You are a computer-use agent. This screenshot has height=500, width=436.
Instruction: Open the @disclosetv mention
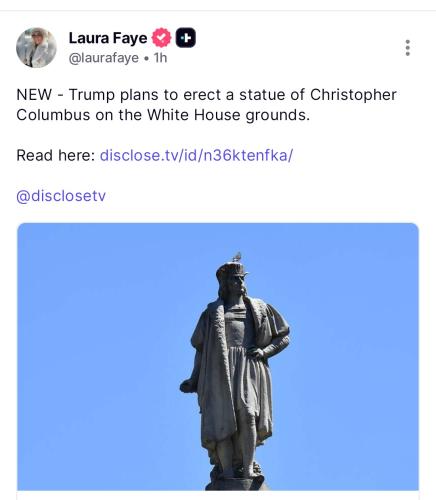[x=61, y=196]
